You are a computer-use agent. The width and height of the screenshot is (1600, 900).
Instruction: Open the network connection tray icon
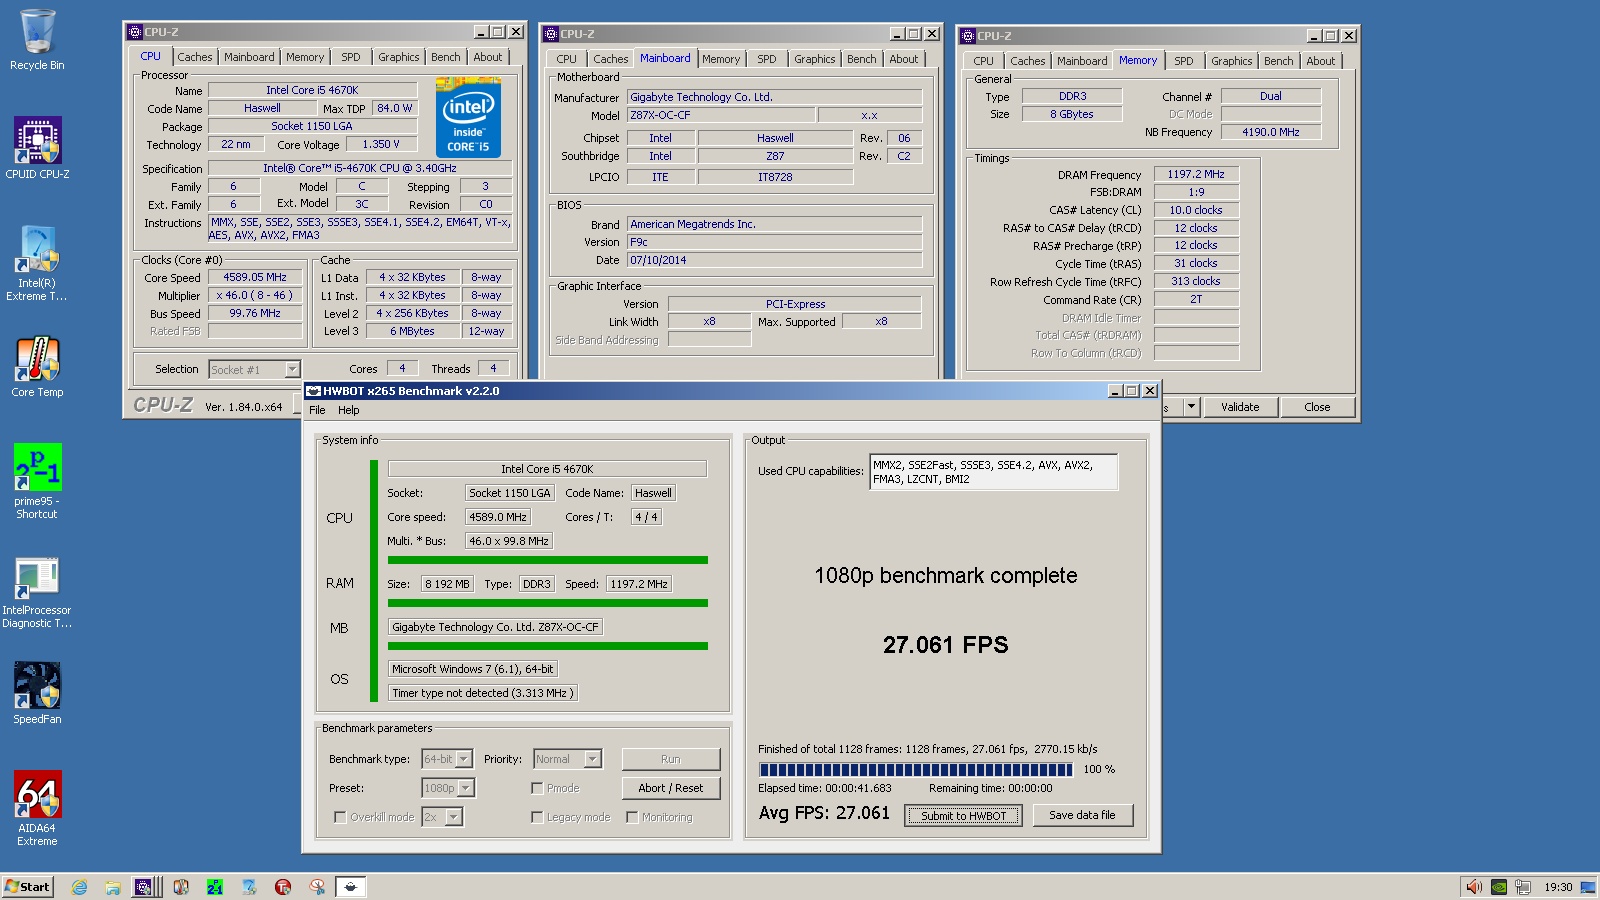(x=1523, y=887)
